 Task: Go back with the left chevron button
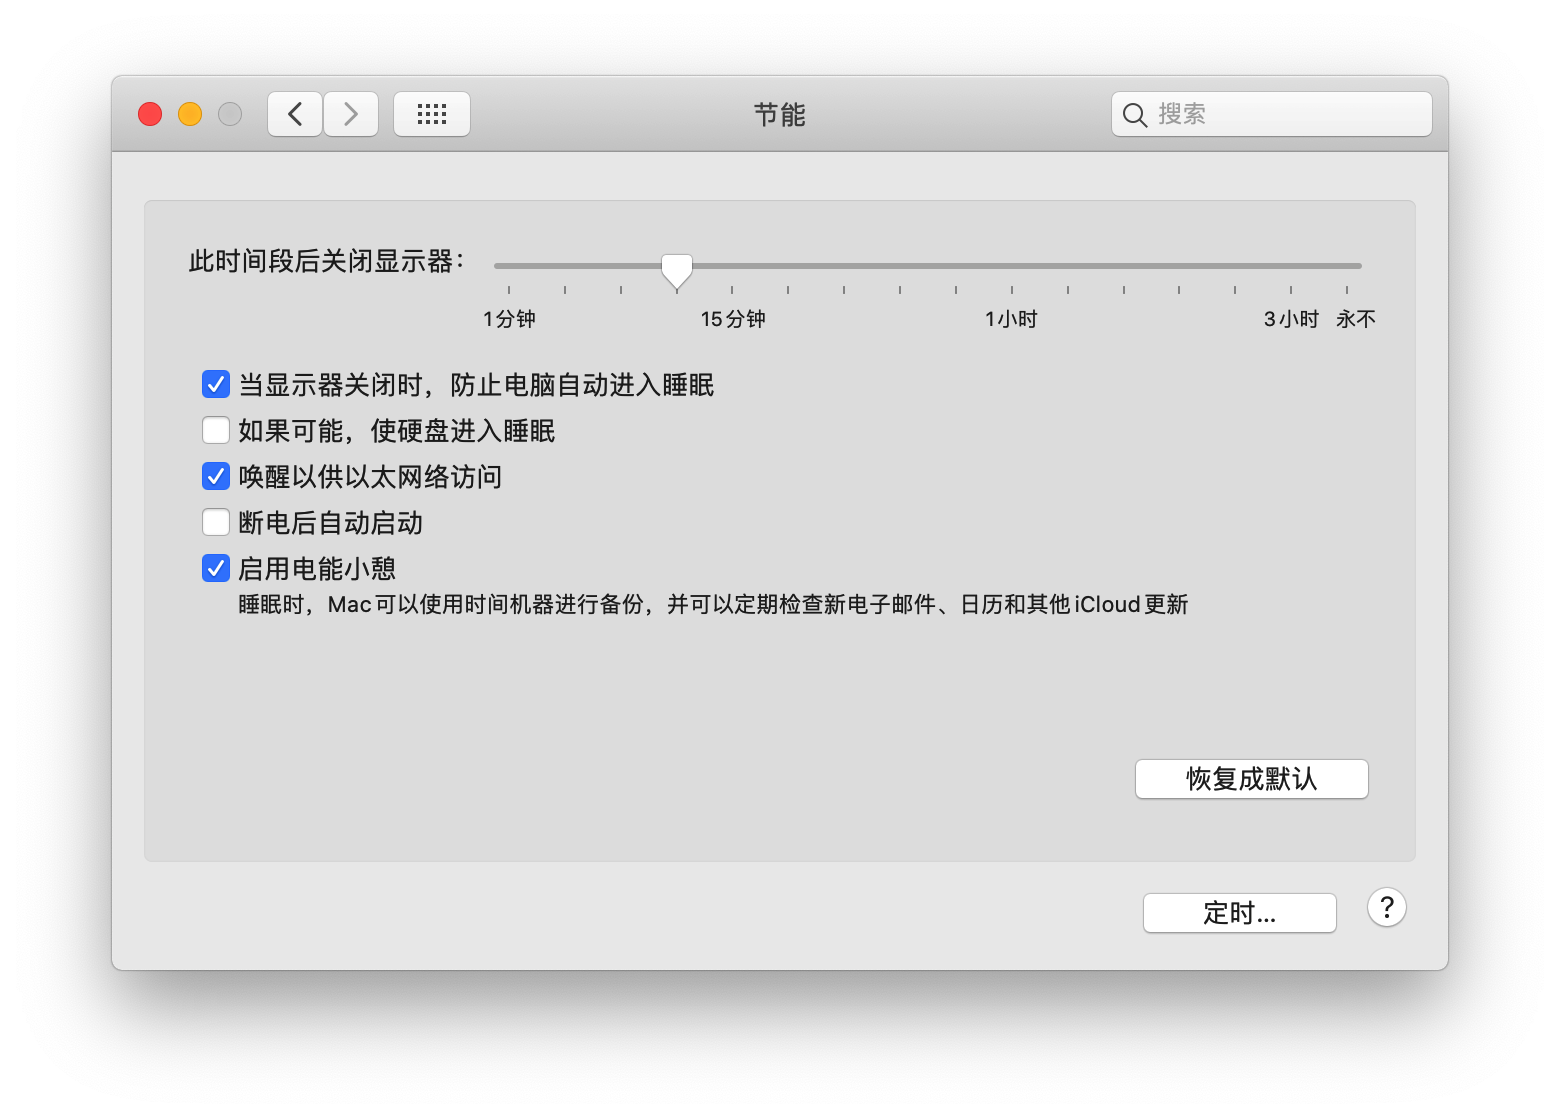click(x=295, y=114)
